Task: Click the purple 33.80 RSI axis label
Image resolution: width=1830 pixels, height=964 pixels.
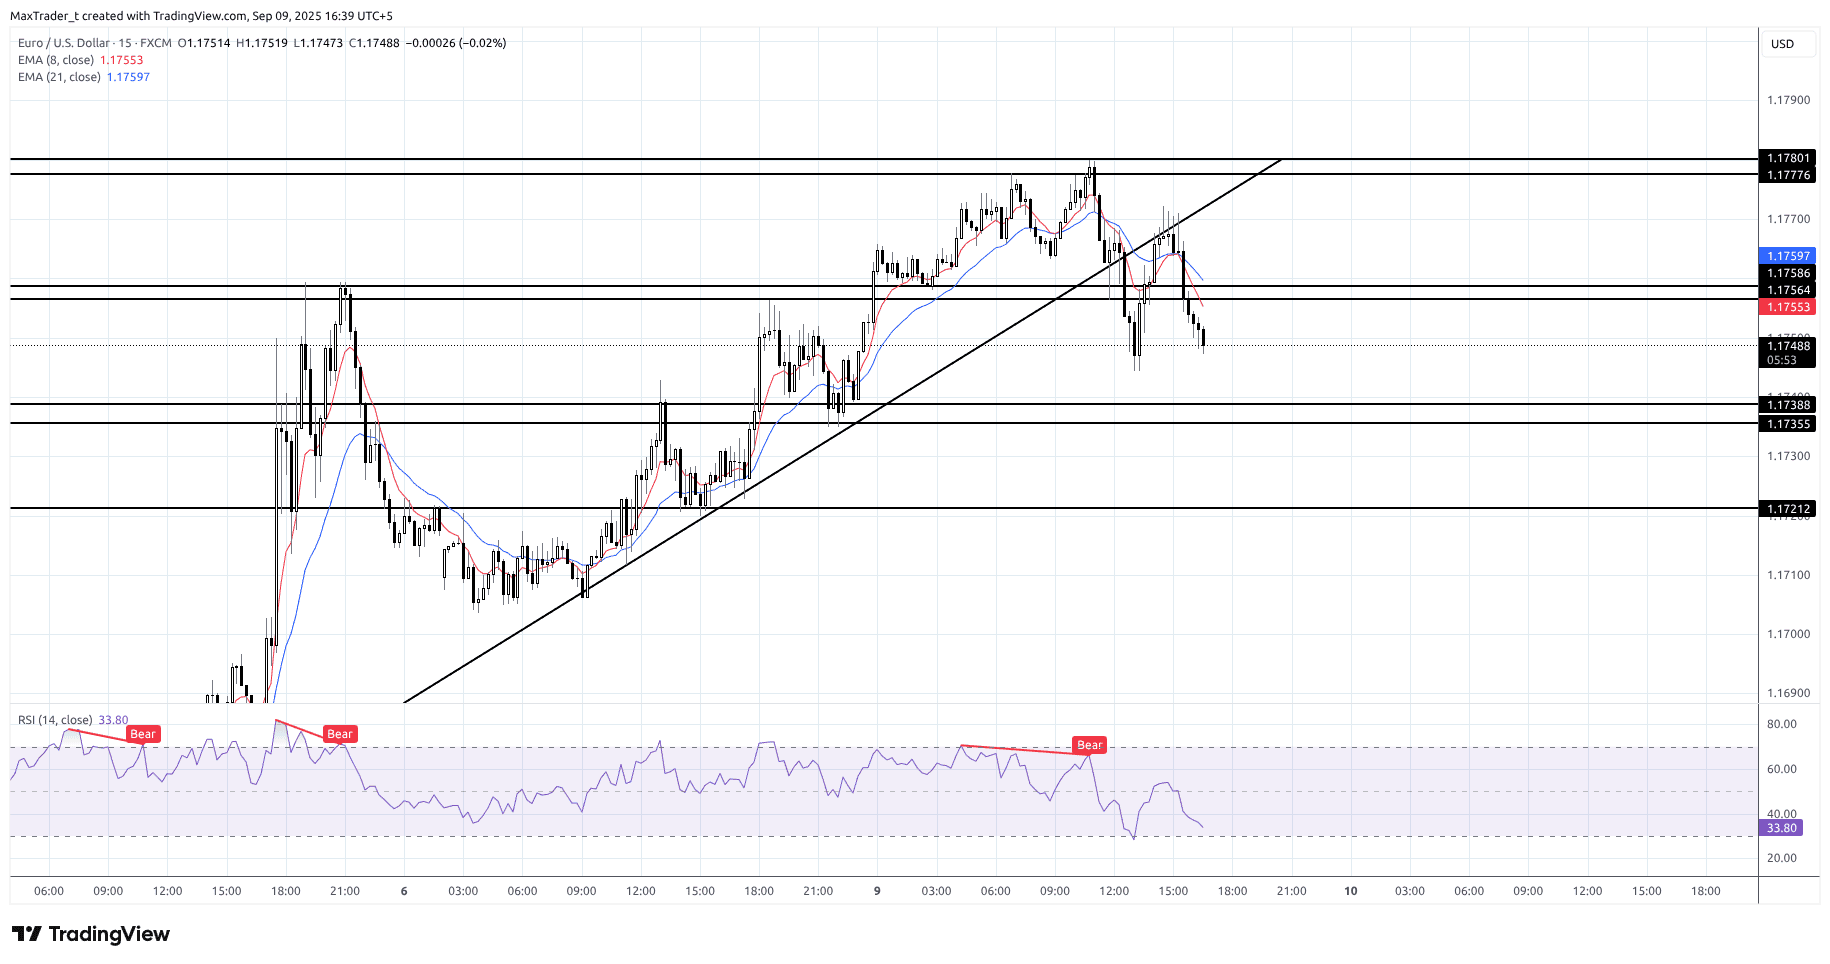Action: click(1781, 828)
